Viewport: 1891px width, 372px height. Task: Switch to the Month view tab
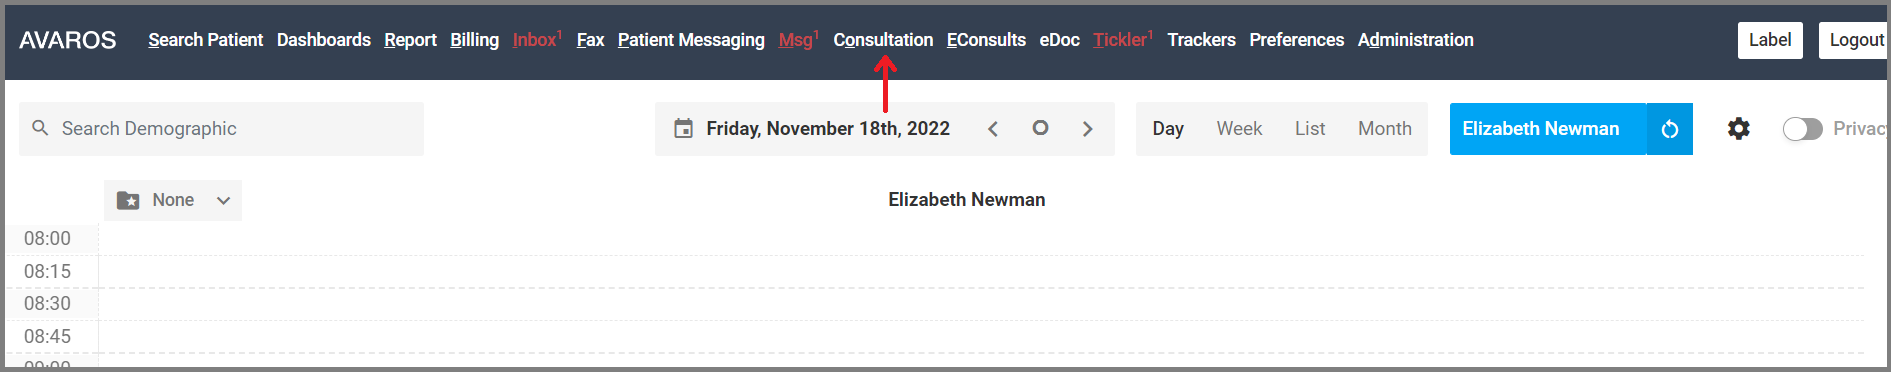click(1385, 129)
